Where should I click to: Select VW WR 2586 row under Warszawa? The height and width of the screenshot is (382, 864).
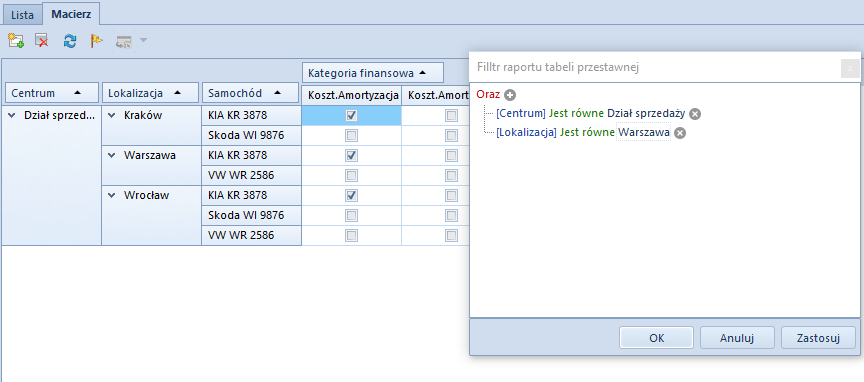pyautogui.click(x=251, y=175)
